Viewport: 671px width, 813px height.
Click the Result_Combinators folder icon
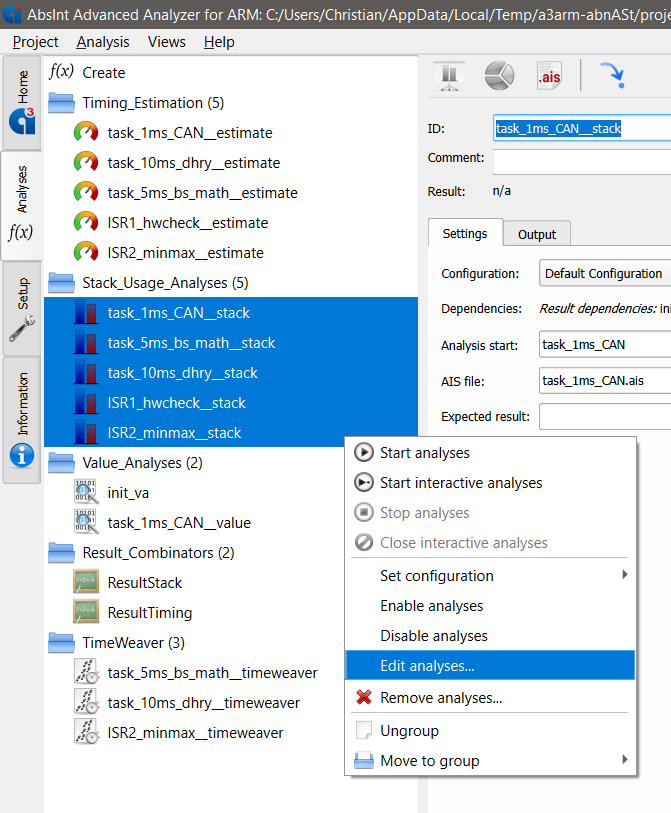61,553
